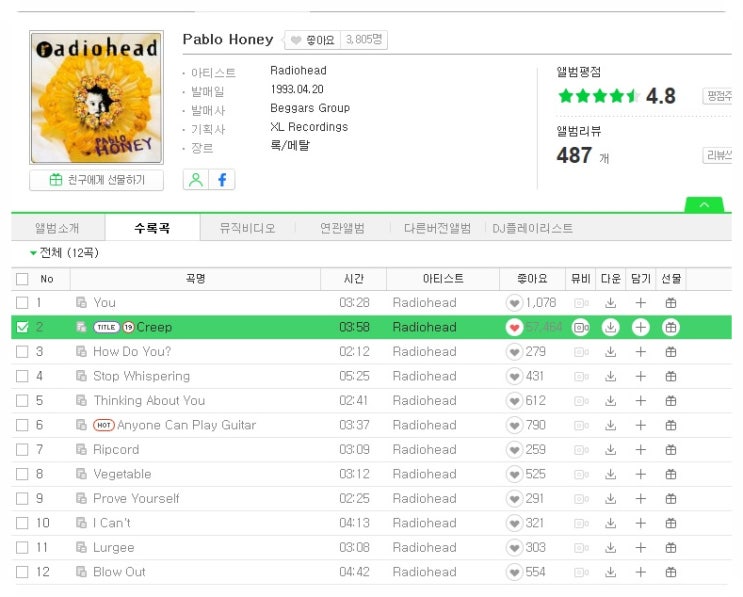Screen dimensions: 743x597
Task: Click the 3,805명 likes count
Action: click(x=364, y=40)
